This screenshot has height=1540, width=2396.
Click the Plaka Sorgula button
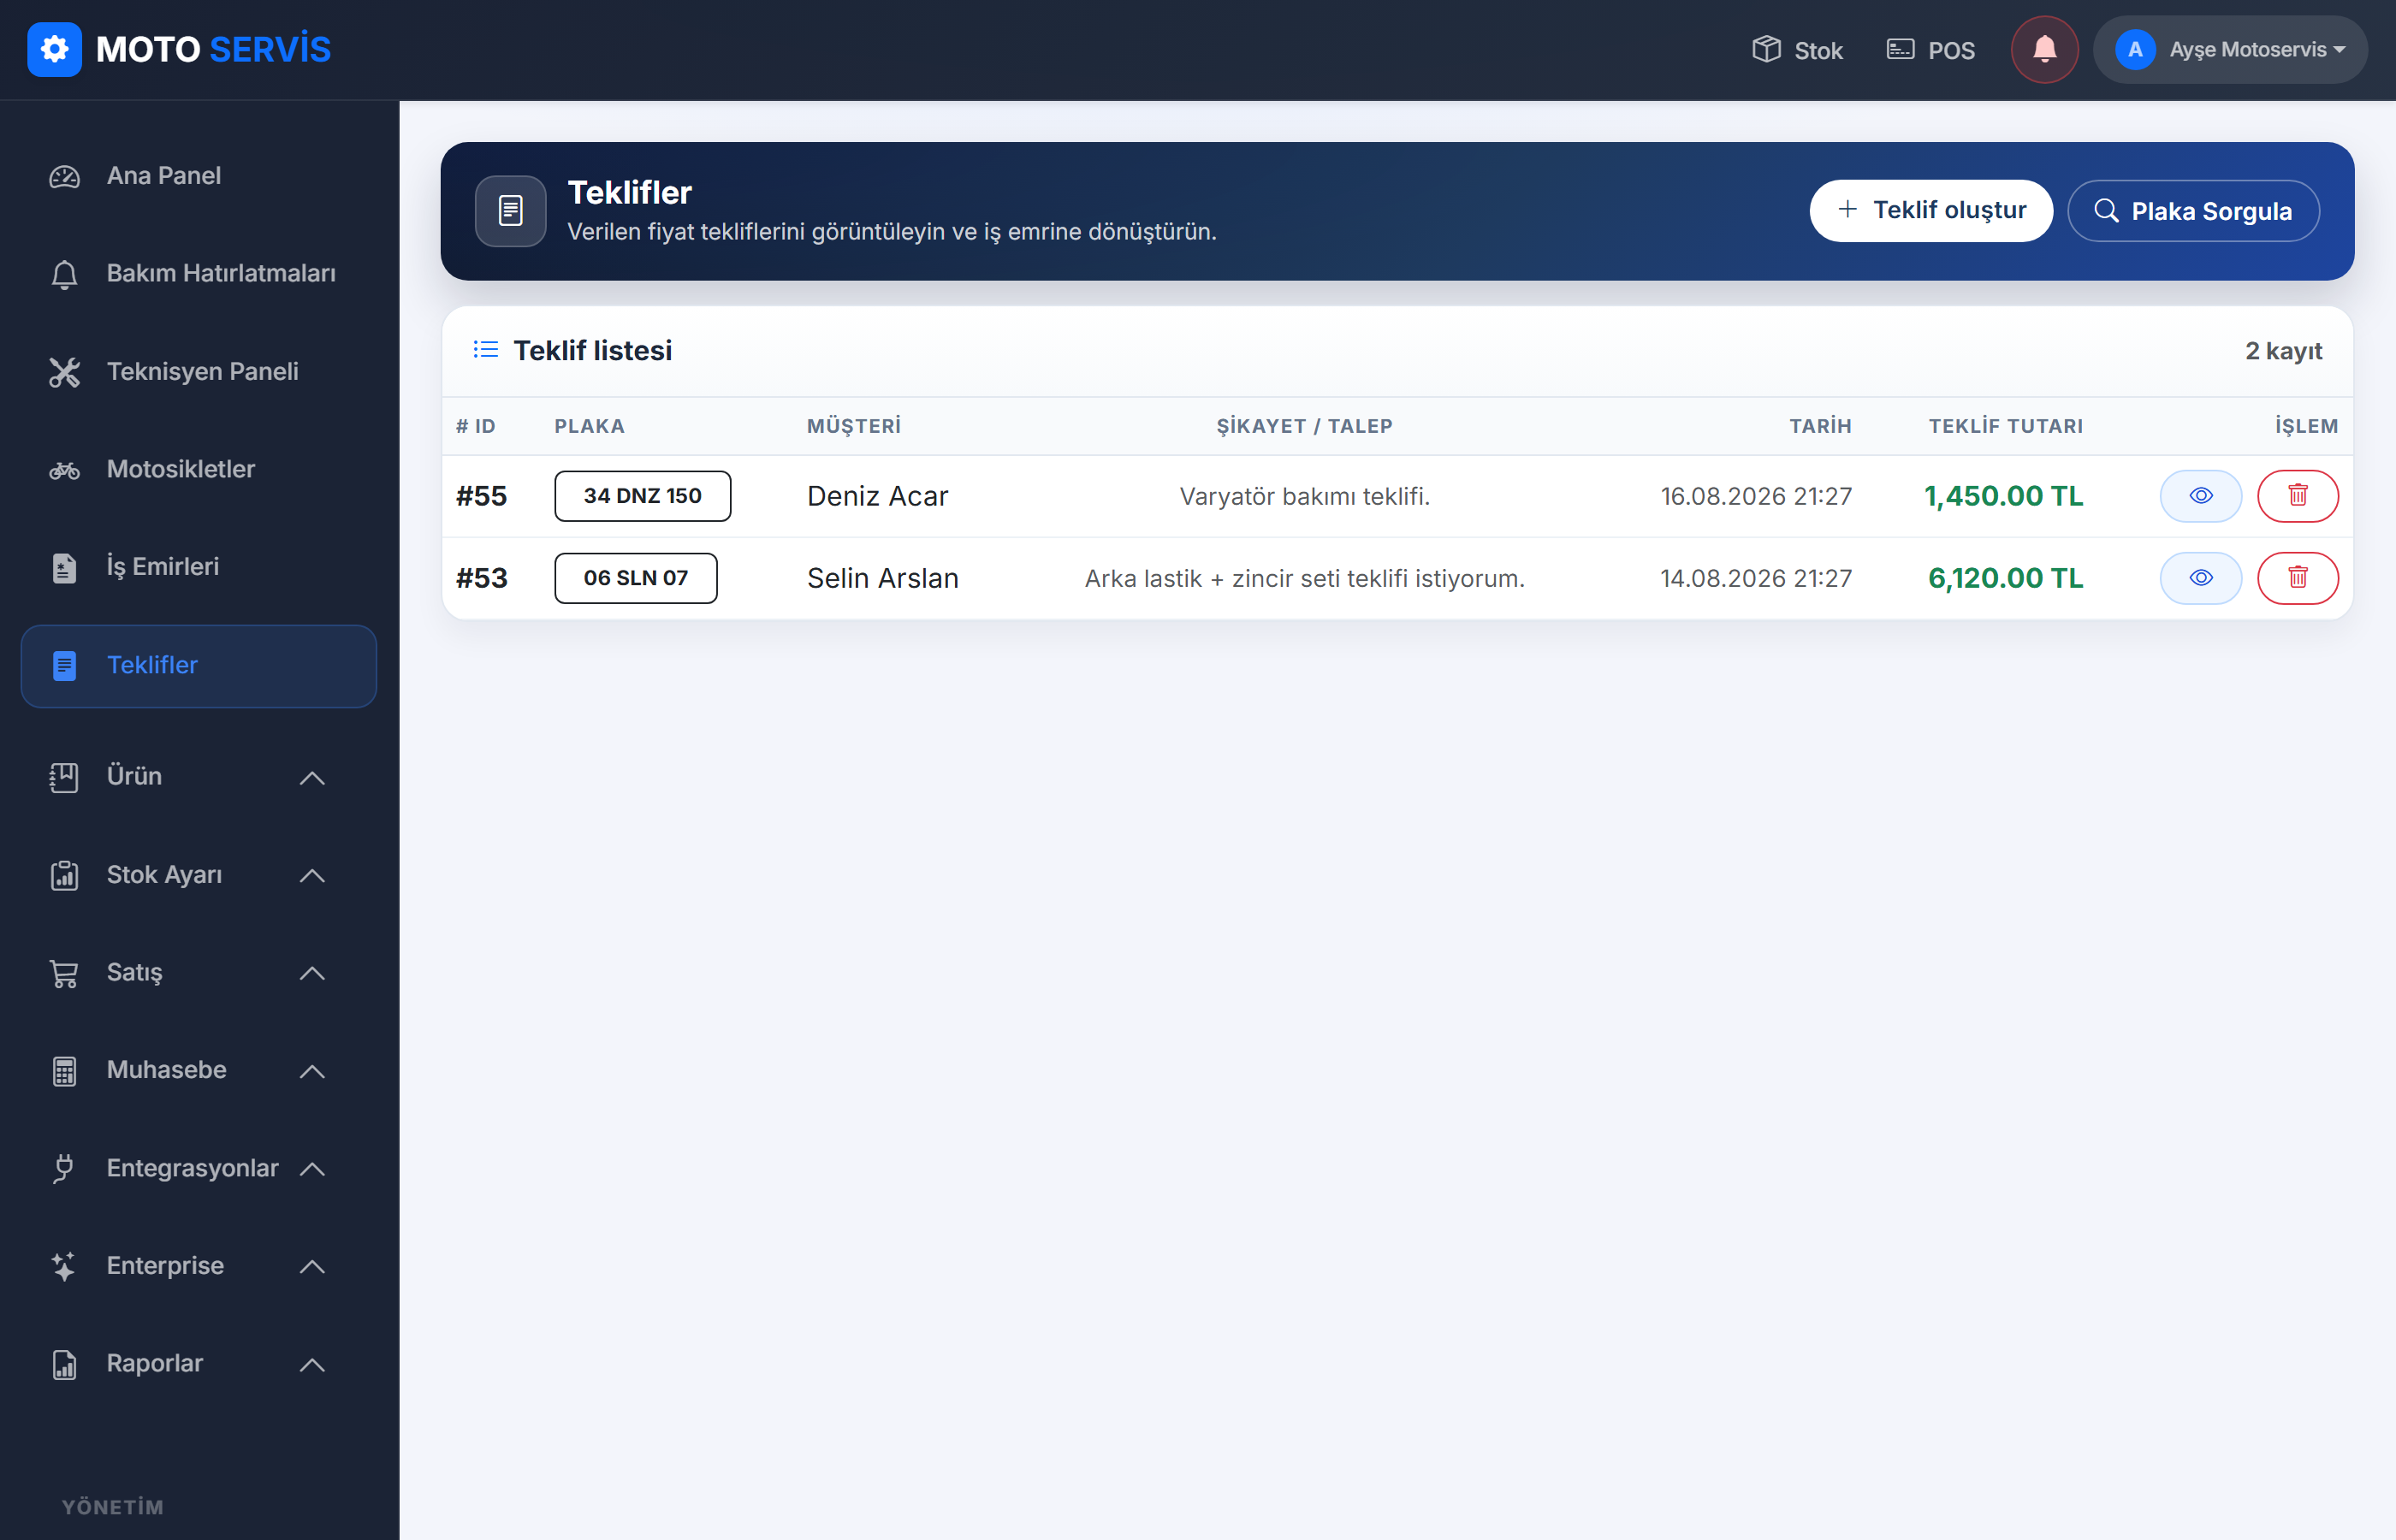click(2193, 211)
